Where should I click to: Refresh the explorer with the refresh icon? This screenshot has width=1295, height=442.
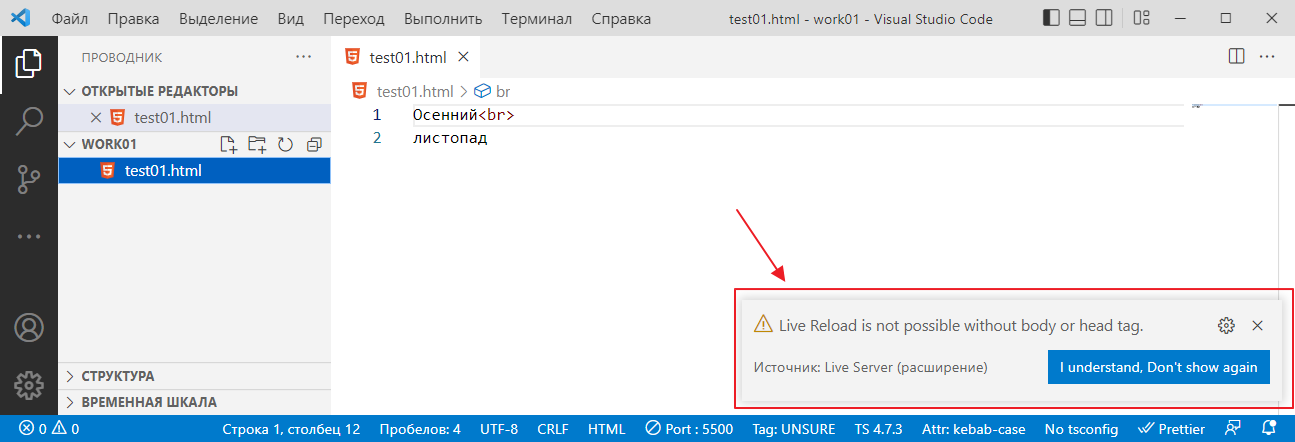[285, 144]
